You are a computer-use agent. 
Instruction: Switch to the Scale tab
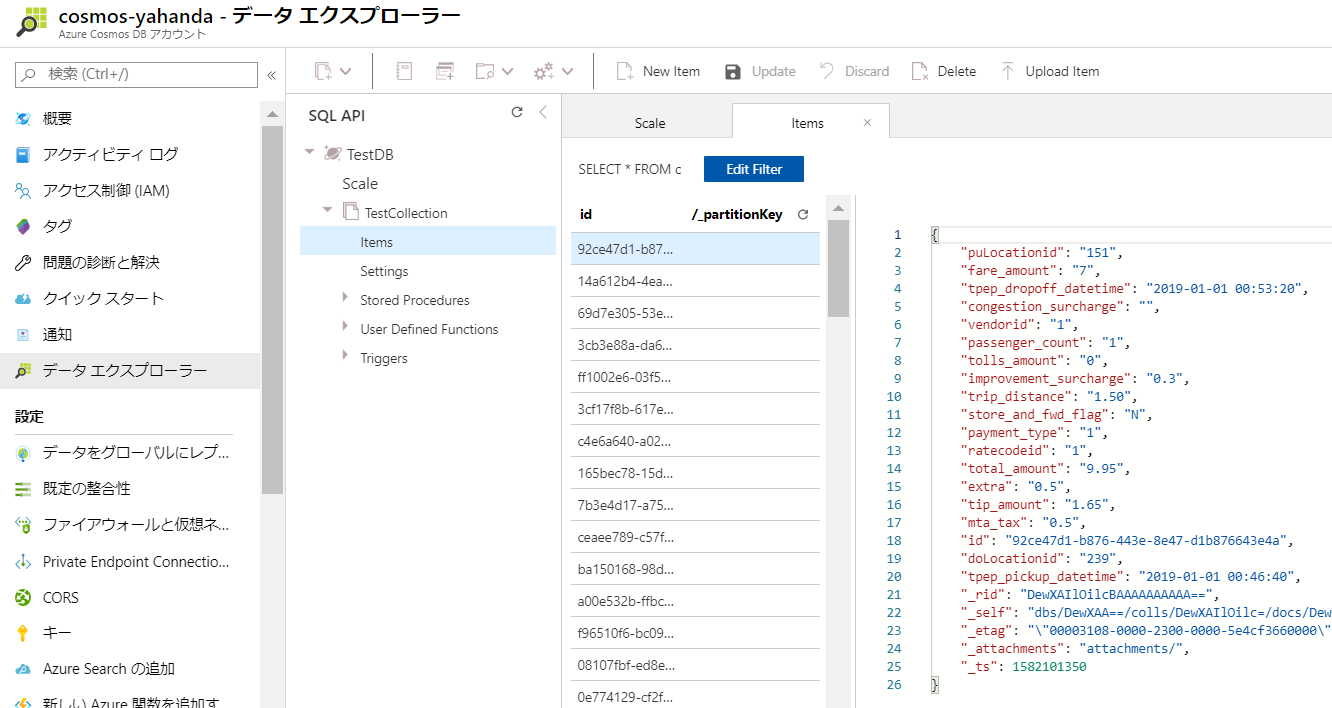(650, 123)
